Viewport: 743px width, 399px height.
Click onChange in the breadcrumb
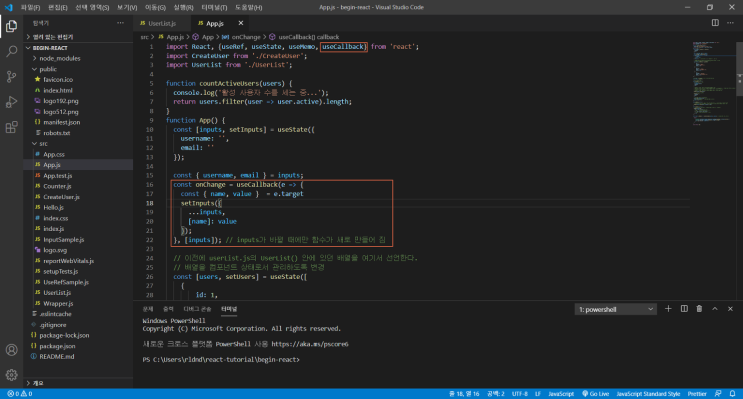pyautogui.click(x=246, y=37)
